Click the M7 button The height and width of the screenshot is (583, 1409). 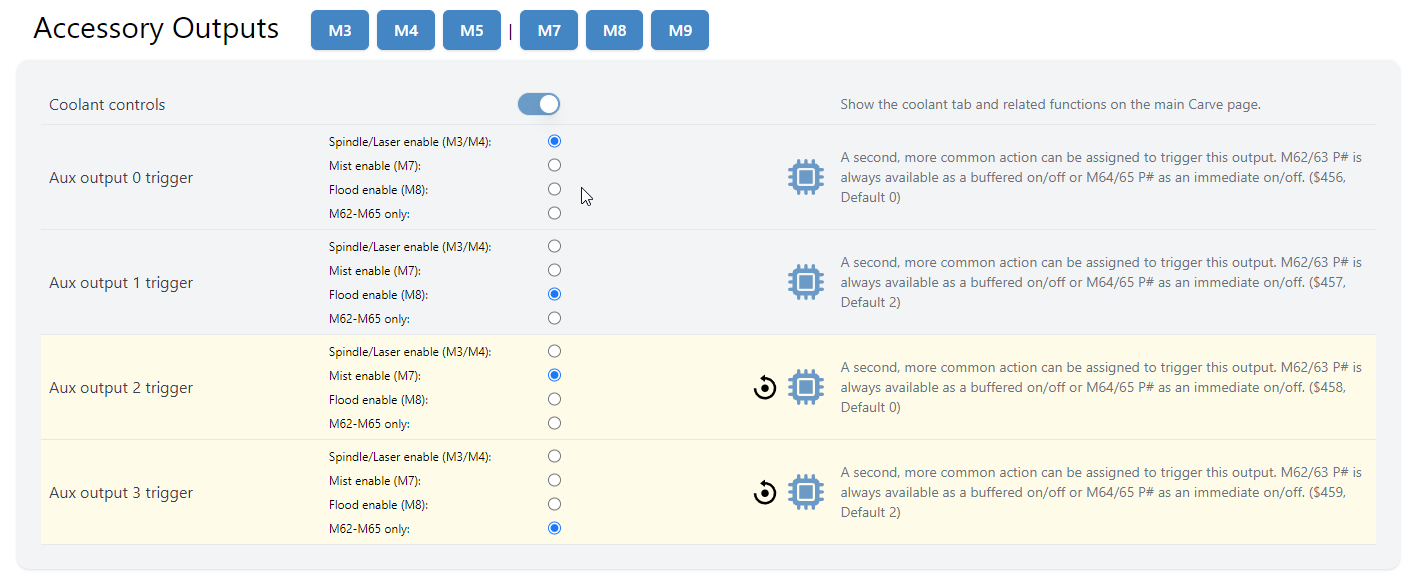[x=549, y=30]
